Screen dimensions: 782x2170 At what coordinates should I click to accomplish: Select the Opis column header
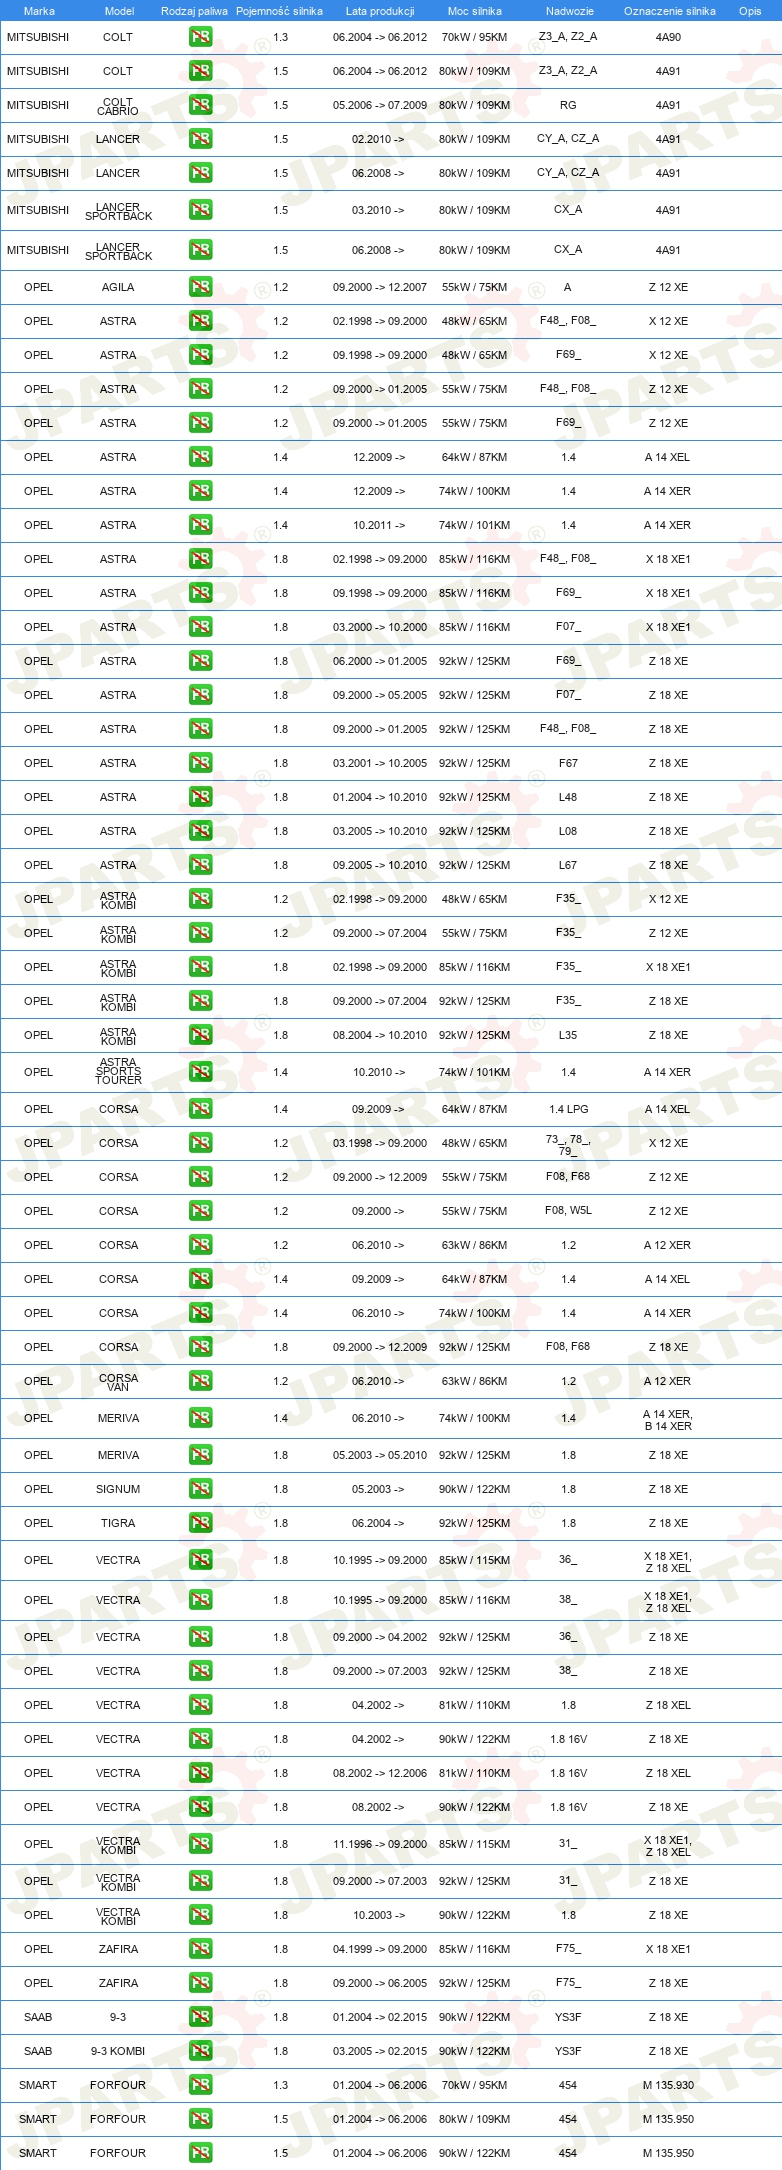point(750,11)
